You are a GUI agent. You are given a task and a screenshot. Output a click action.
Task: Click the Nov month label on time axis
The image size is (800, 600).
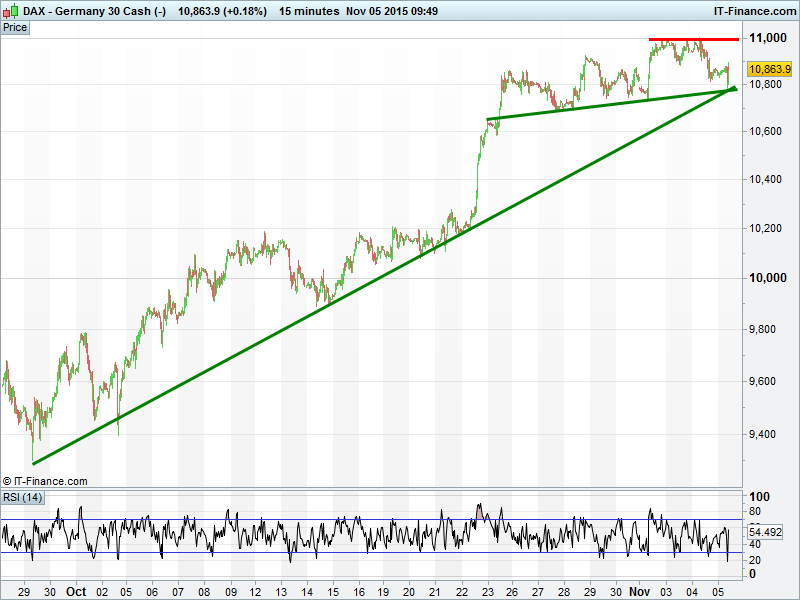click(x=639, y=591)
